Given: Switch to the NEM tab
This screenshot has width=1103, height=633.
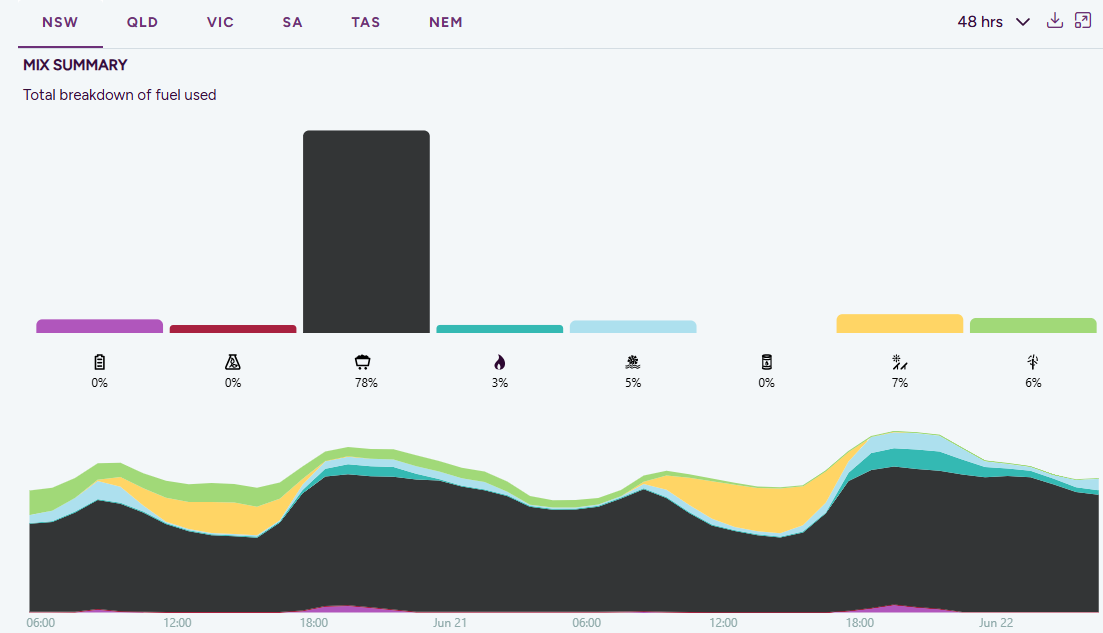Looking at the screenshot, I should [x=446, y=23].
